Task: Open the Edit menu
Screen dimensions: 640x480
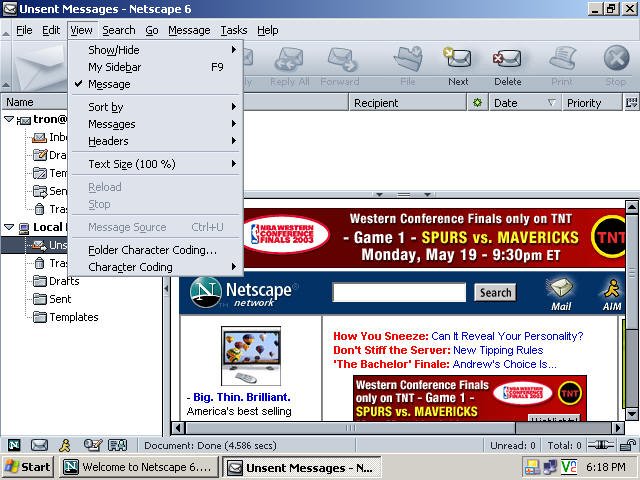Action: pos(51,30)
